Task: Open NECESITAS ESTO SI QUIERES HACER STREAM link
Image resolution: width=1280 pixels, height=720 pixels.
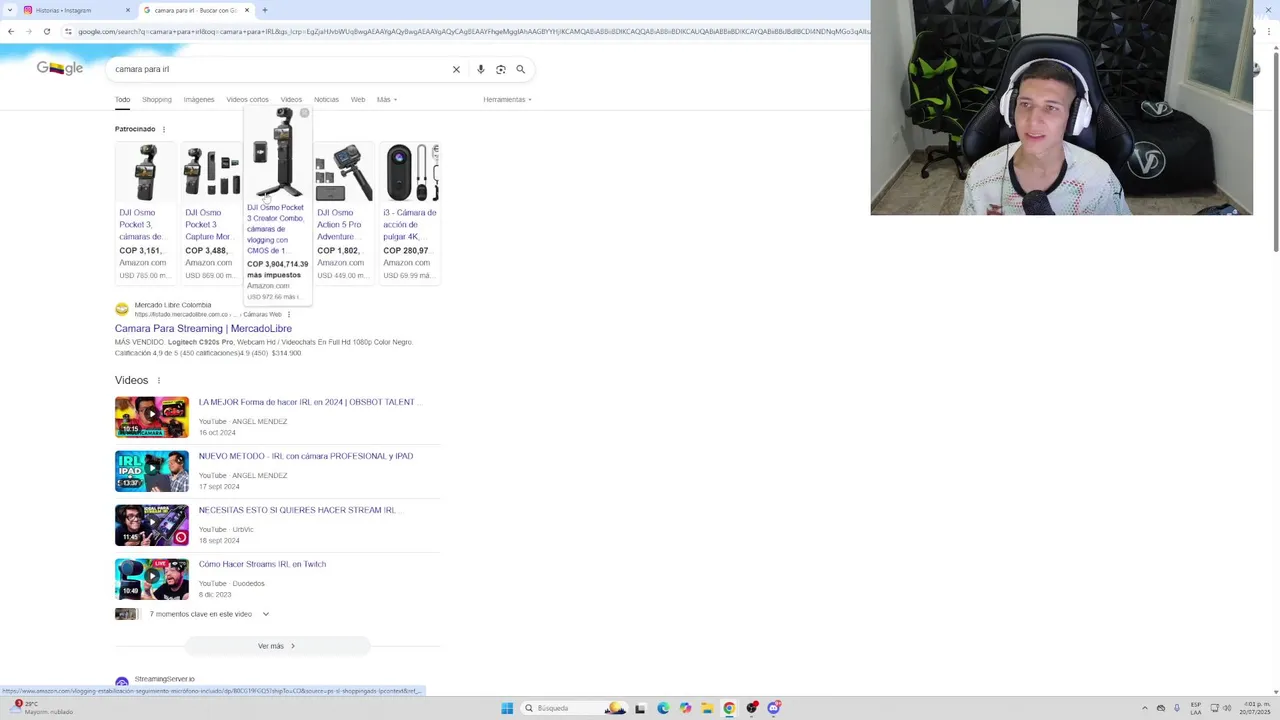Action: [x=299, y=510]
